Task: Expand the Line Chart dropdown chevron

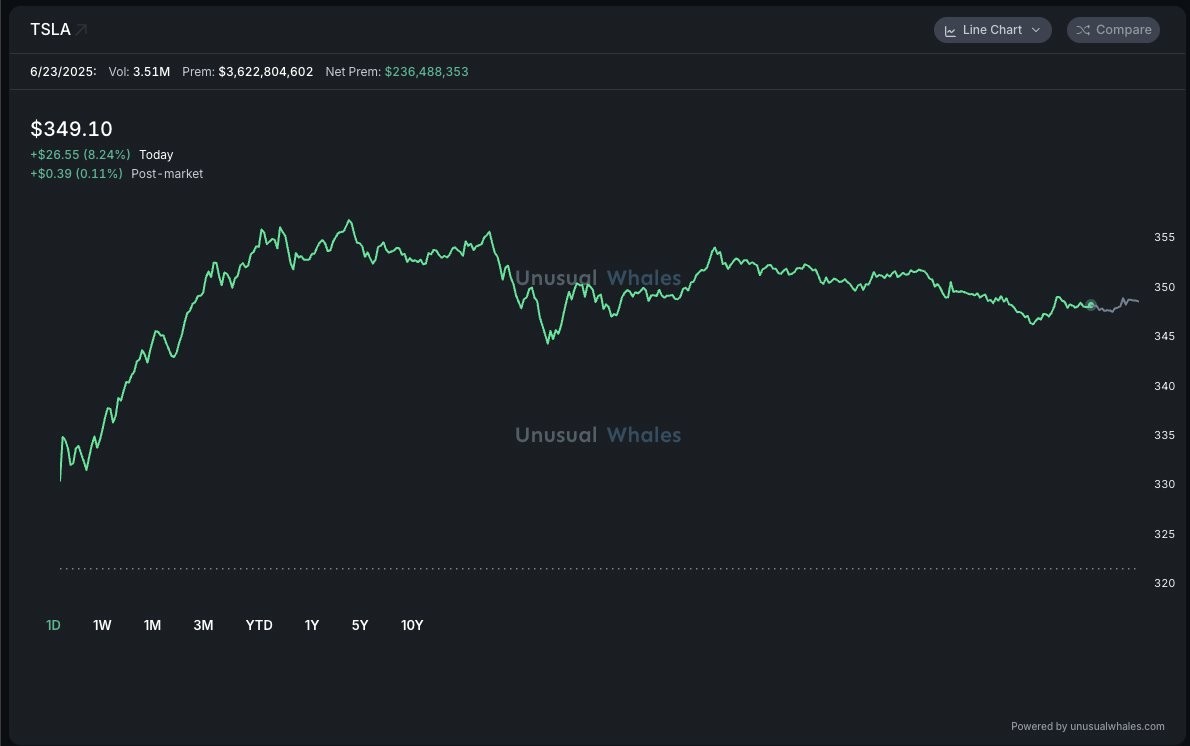Action: pos(1036,30)
